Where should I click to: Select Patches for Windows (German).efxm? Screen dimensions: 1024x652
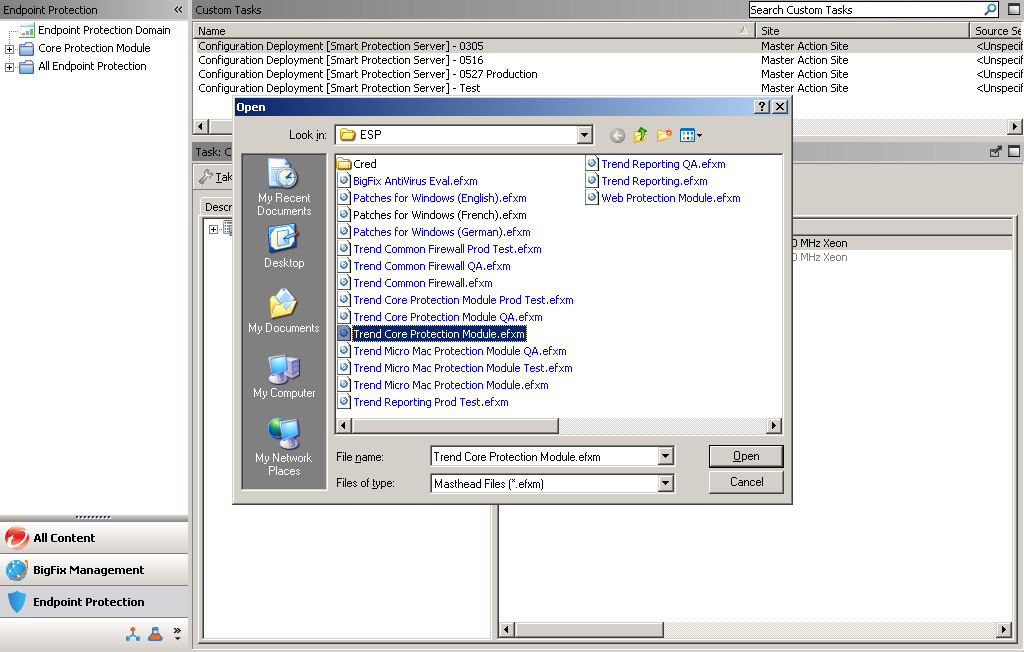(x=434, y=232)
